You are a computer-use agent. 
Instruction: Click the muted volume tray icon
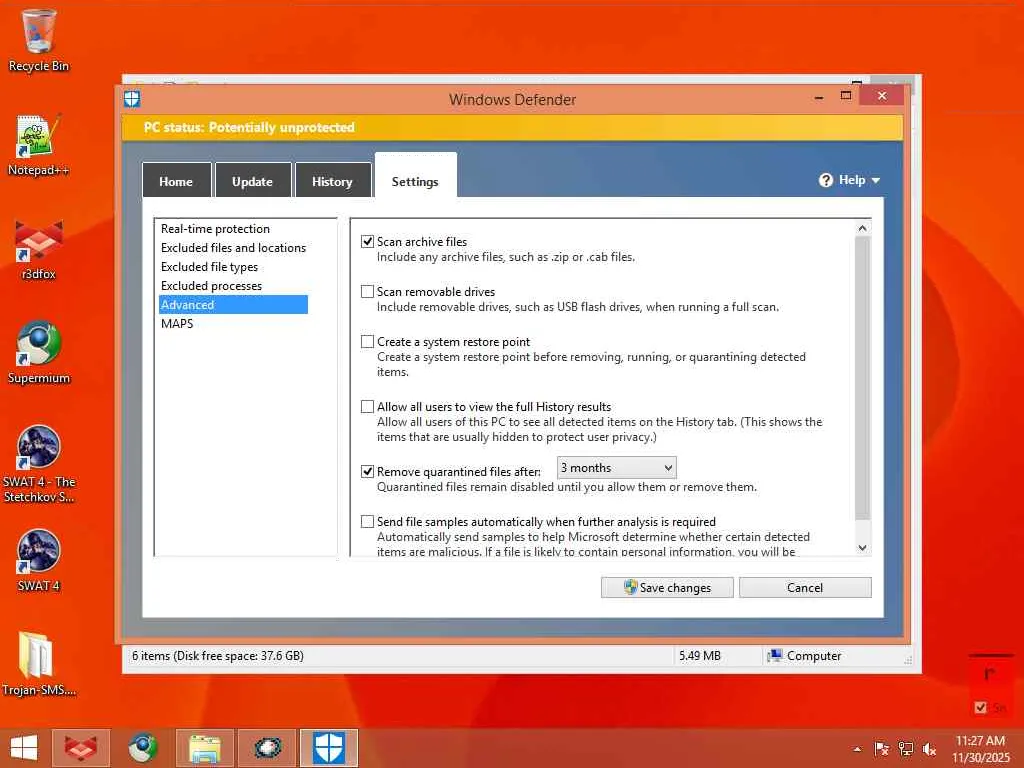coord(929,749)
